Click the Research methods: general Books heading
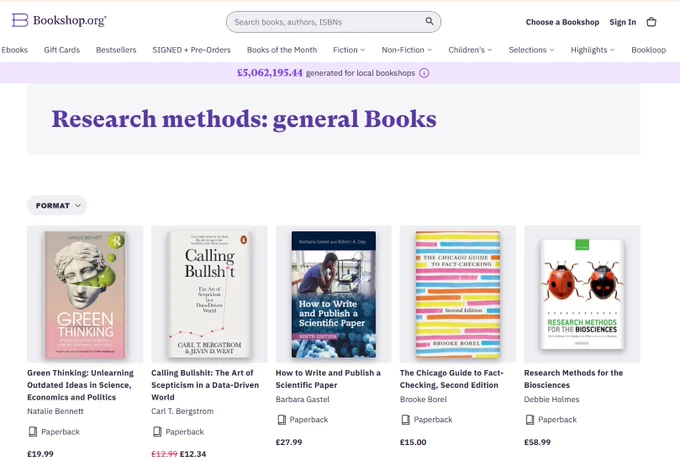The width and height of the screenshot is (680, 461). pos(244,119)
